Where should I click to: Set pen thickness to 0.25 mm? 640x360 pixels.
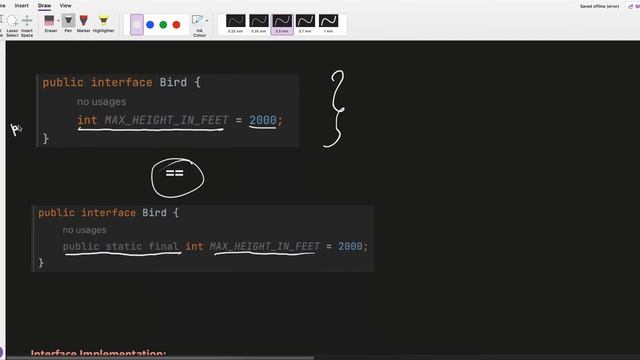236,24
